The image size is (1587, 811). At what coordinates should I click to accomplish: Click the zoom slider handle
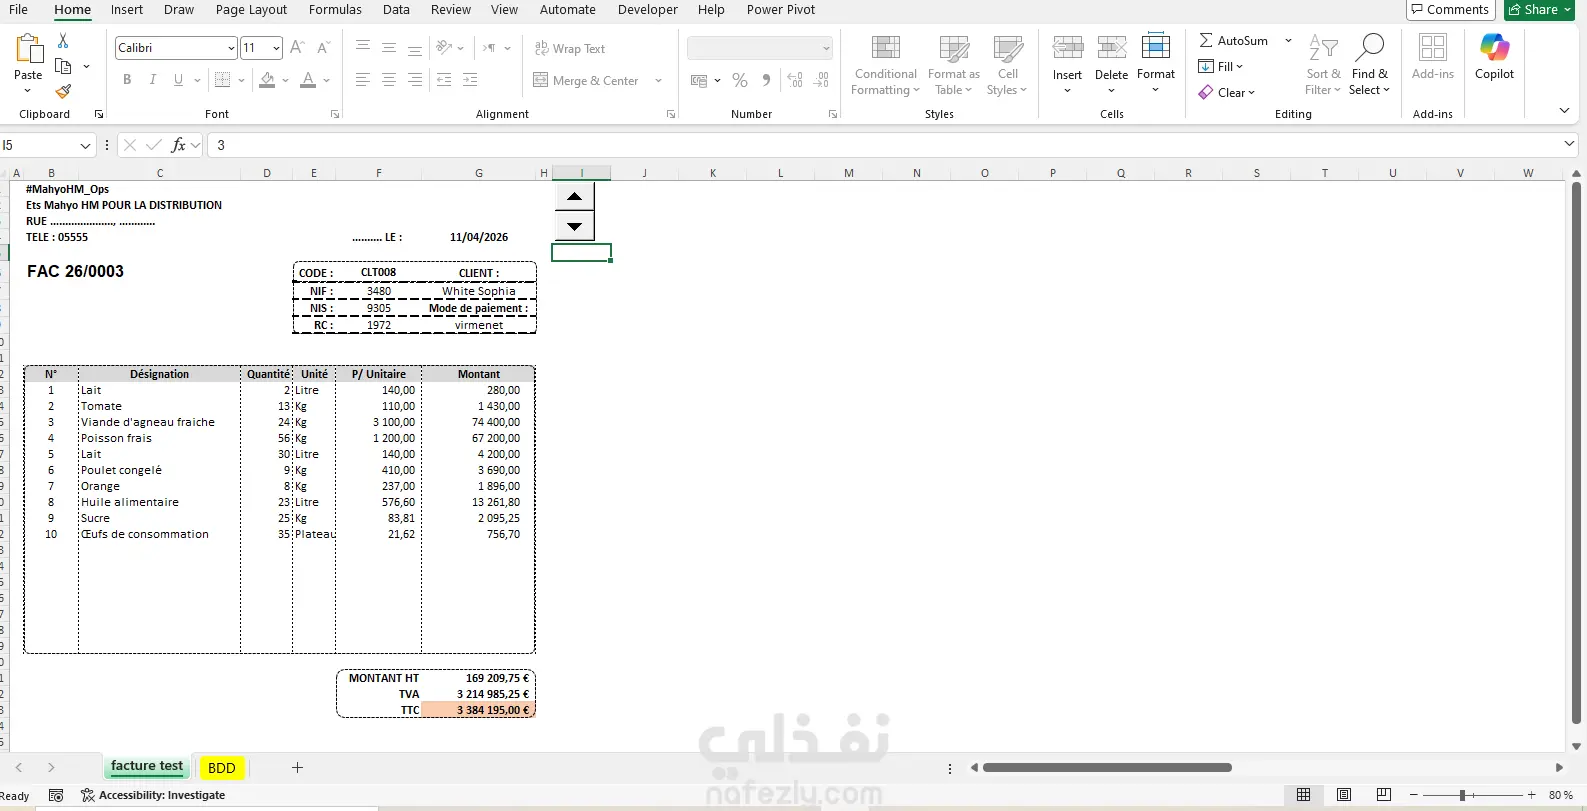[x=1462, y=795]
